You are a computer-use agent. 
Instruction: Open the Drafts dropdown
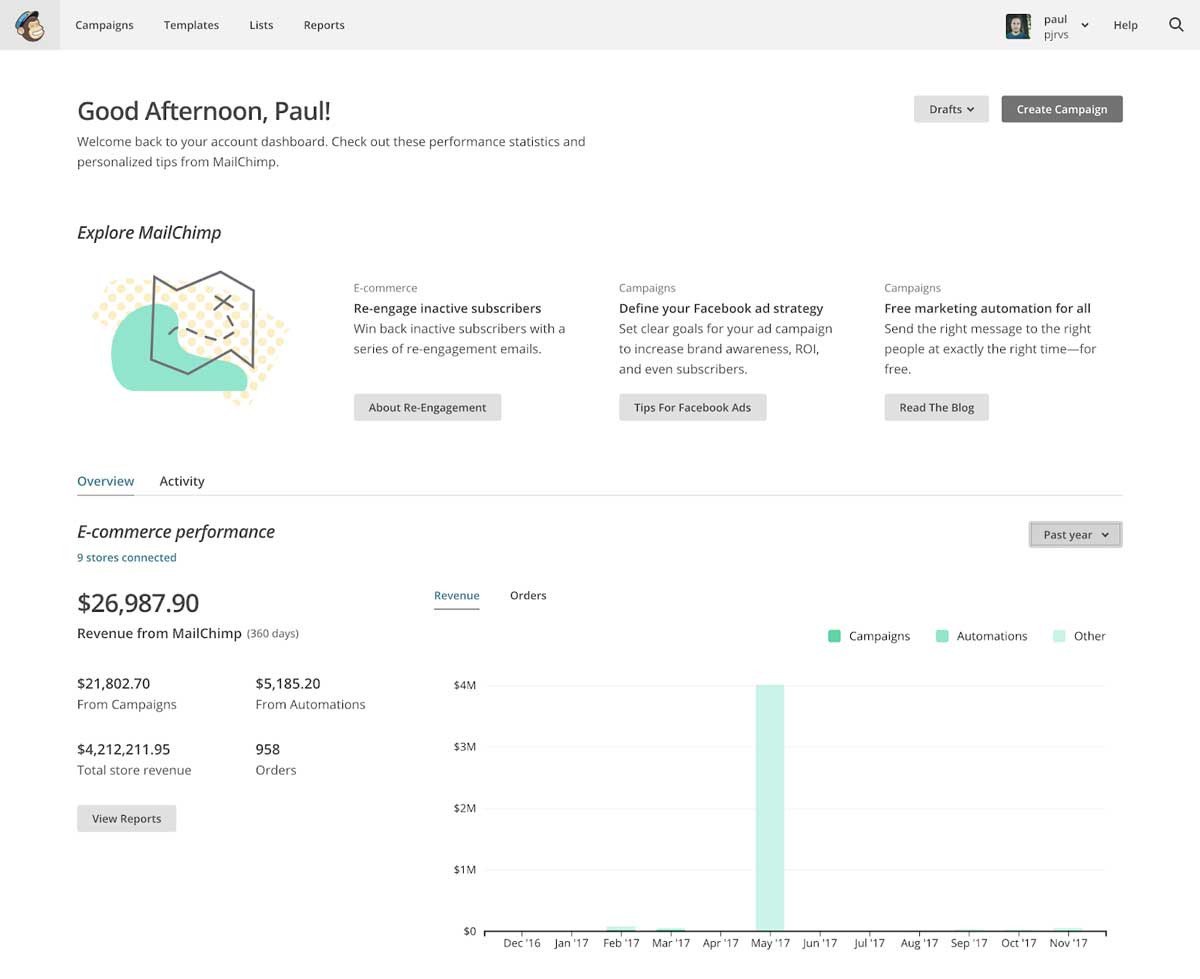(x=951, y=109)
